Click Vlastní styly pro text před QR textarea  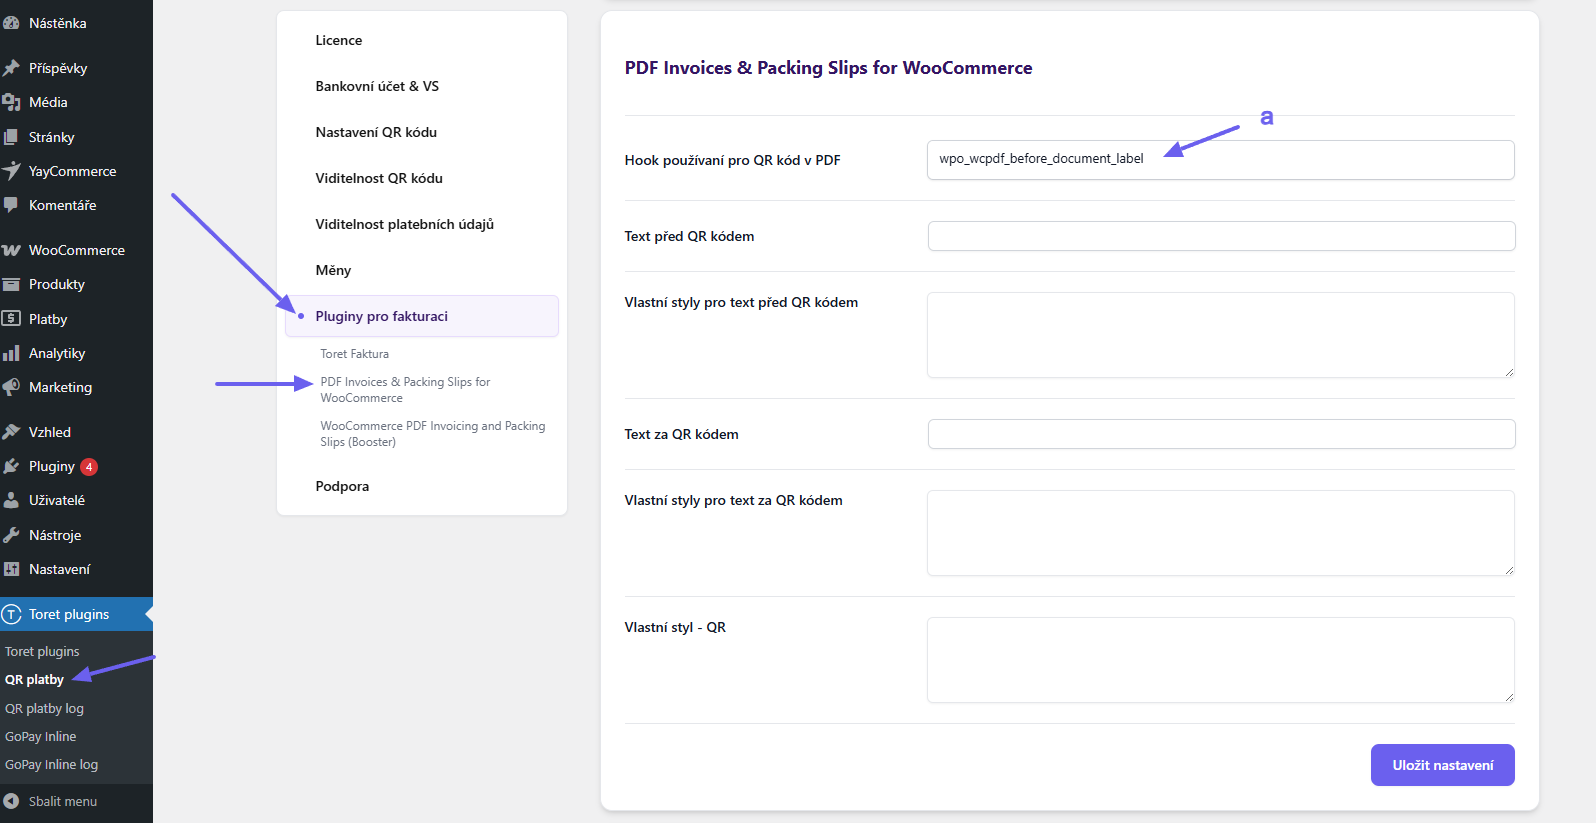click(x=1220, y=335)
